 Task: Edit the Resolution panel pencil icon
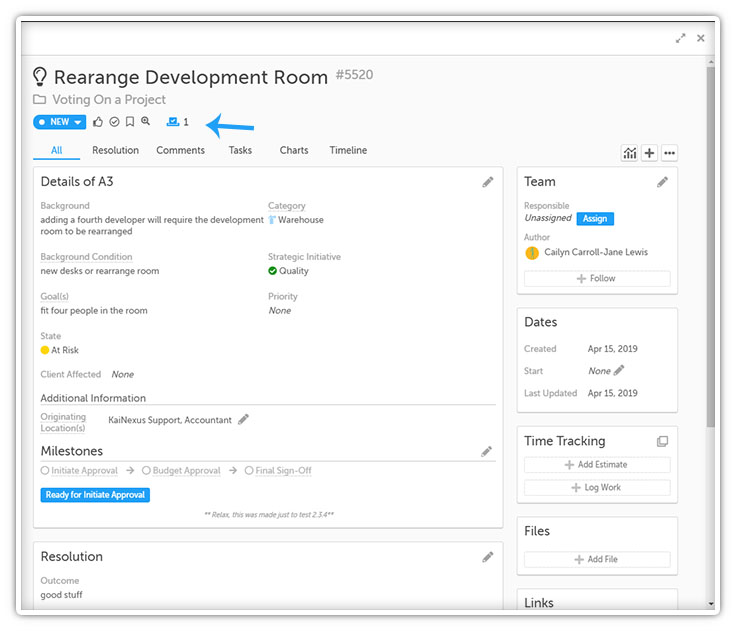488,557
